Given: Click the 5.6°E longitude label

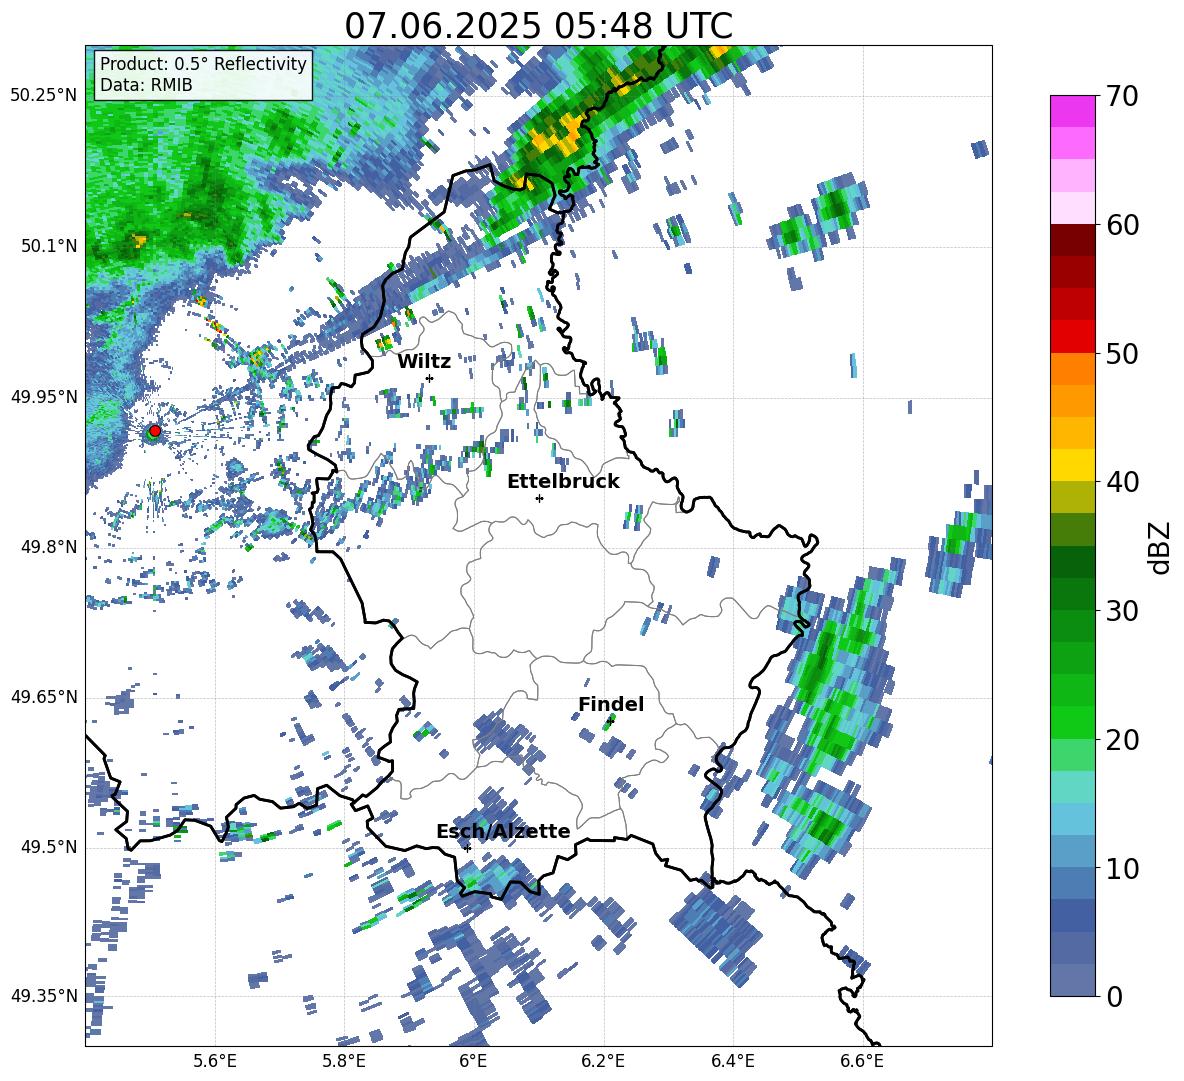Looking at the screenshot, I should tap(215, 1062).
